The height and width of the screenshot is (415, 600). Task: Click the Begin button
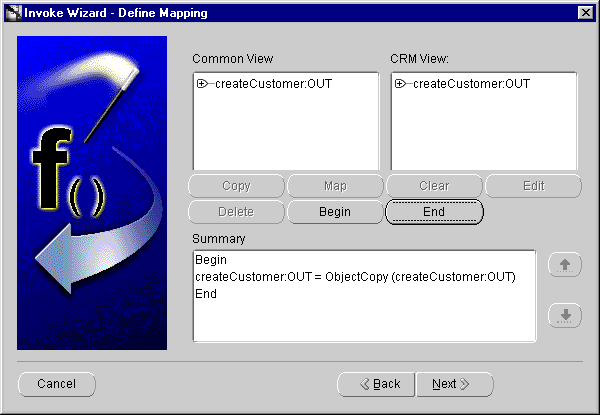point(335,212)
